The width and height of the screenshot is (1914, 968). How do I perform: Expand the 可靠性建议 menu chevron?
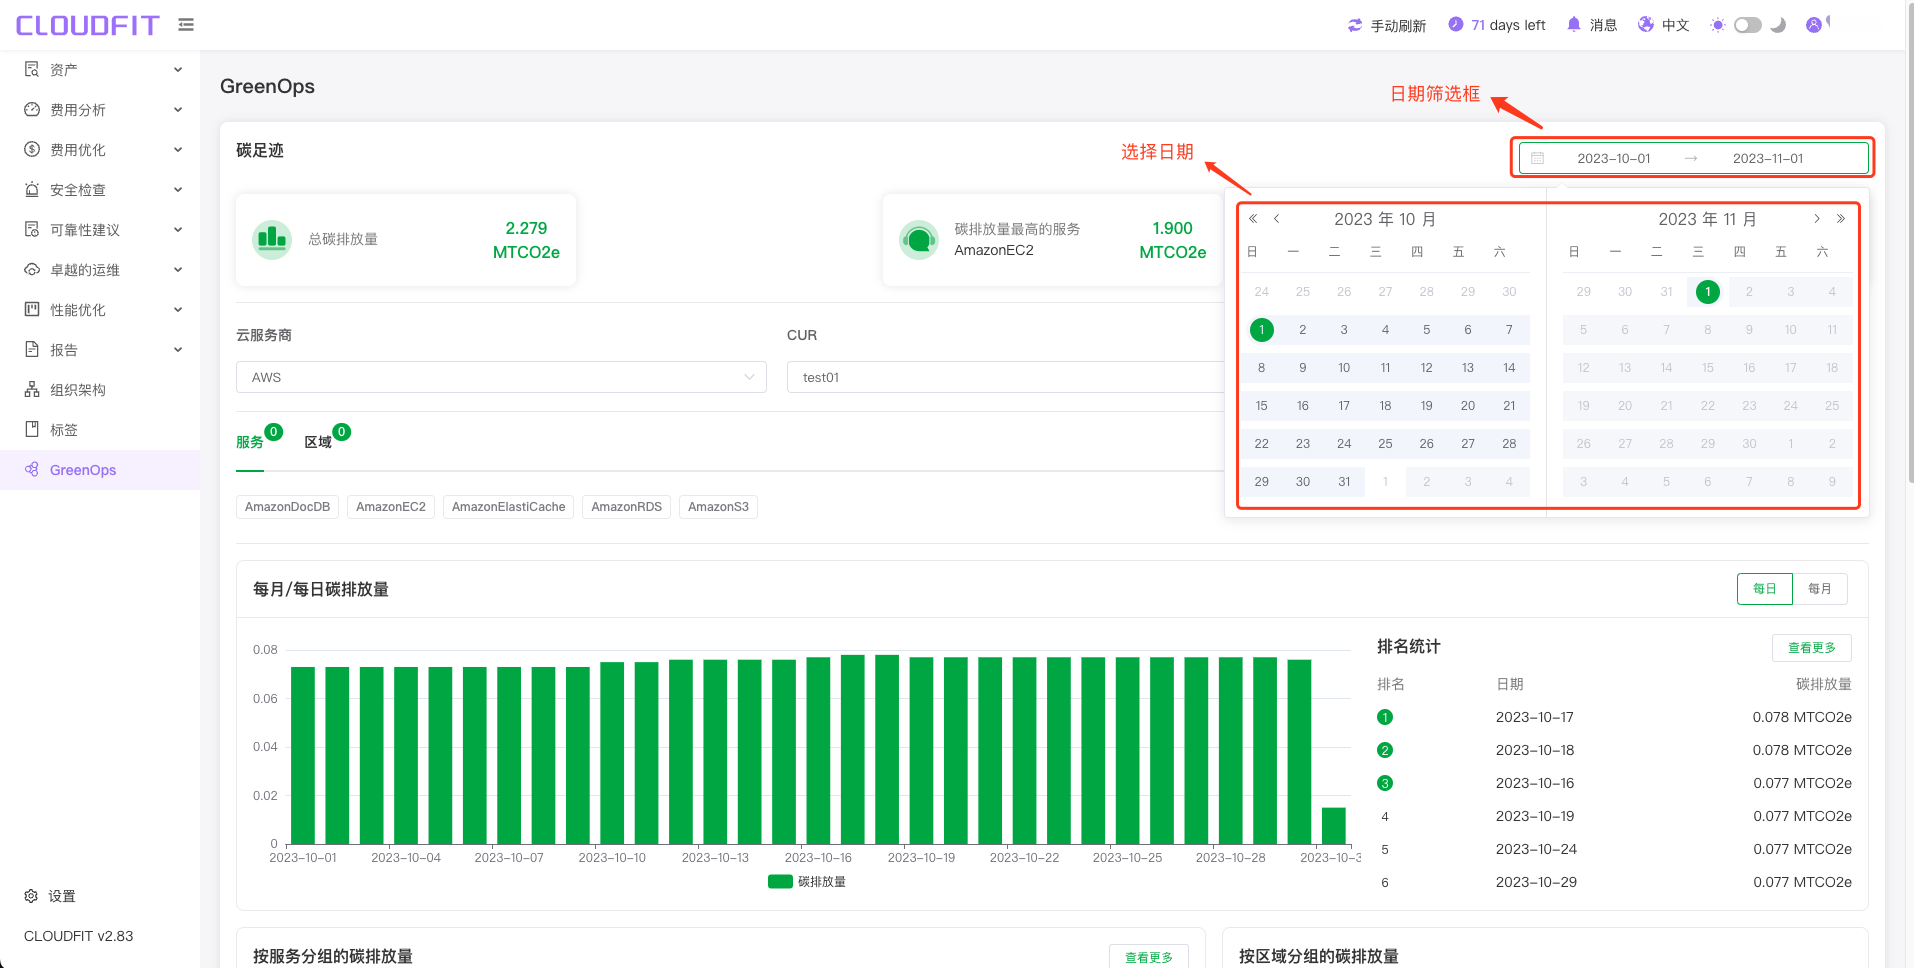[x=178, y=229]
